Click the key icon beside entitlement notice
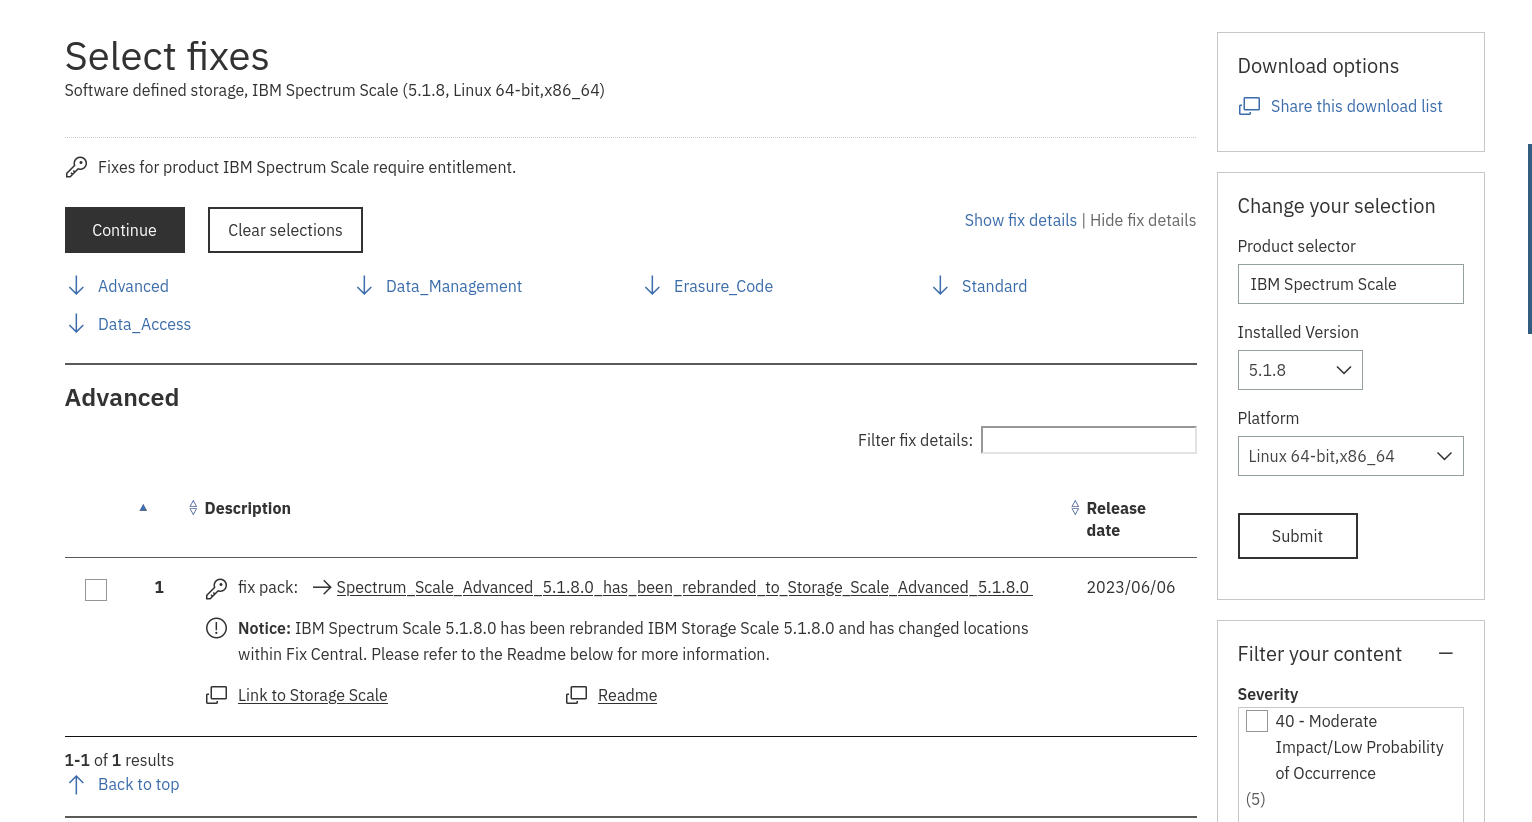This screenshot has height=822, width=1532. point(76,167)
